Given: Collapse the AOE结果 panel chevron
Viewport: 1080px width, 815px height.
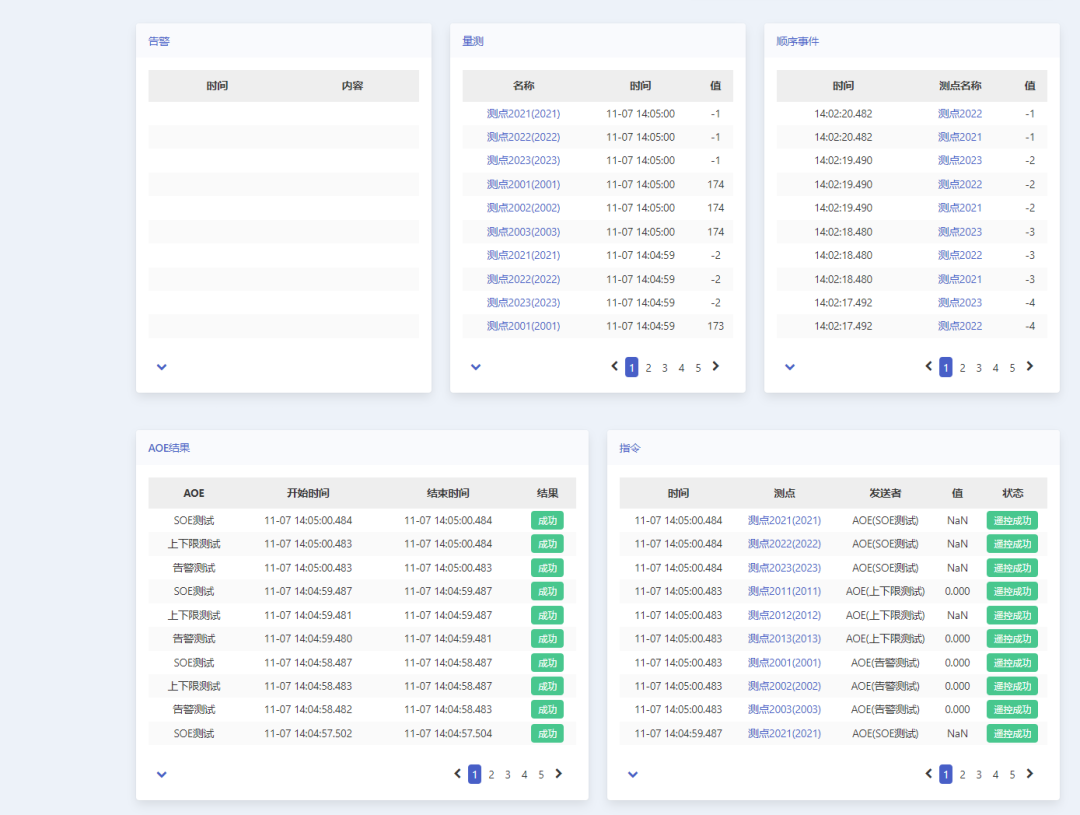Looking at the screenshot, I should [x=162, y=774].
